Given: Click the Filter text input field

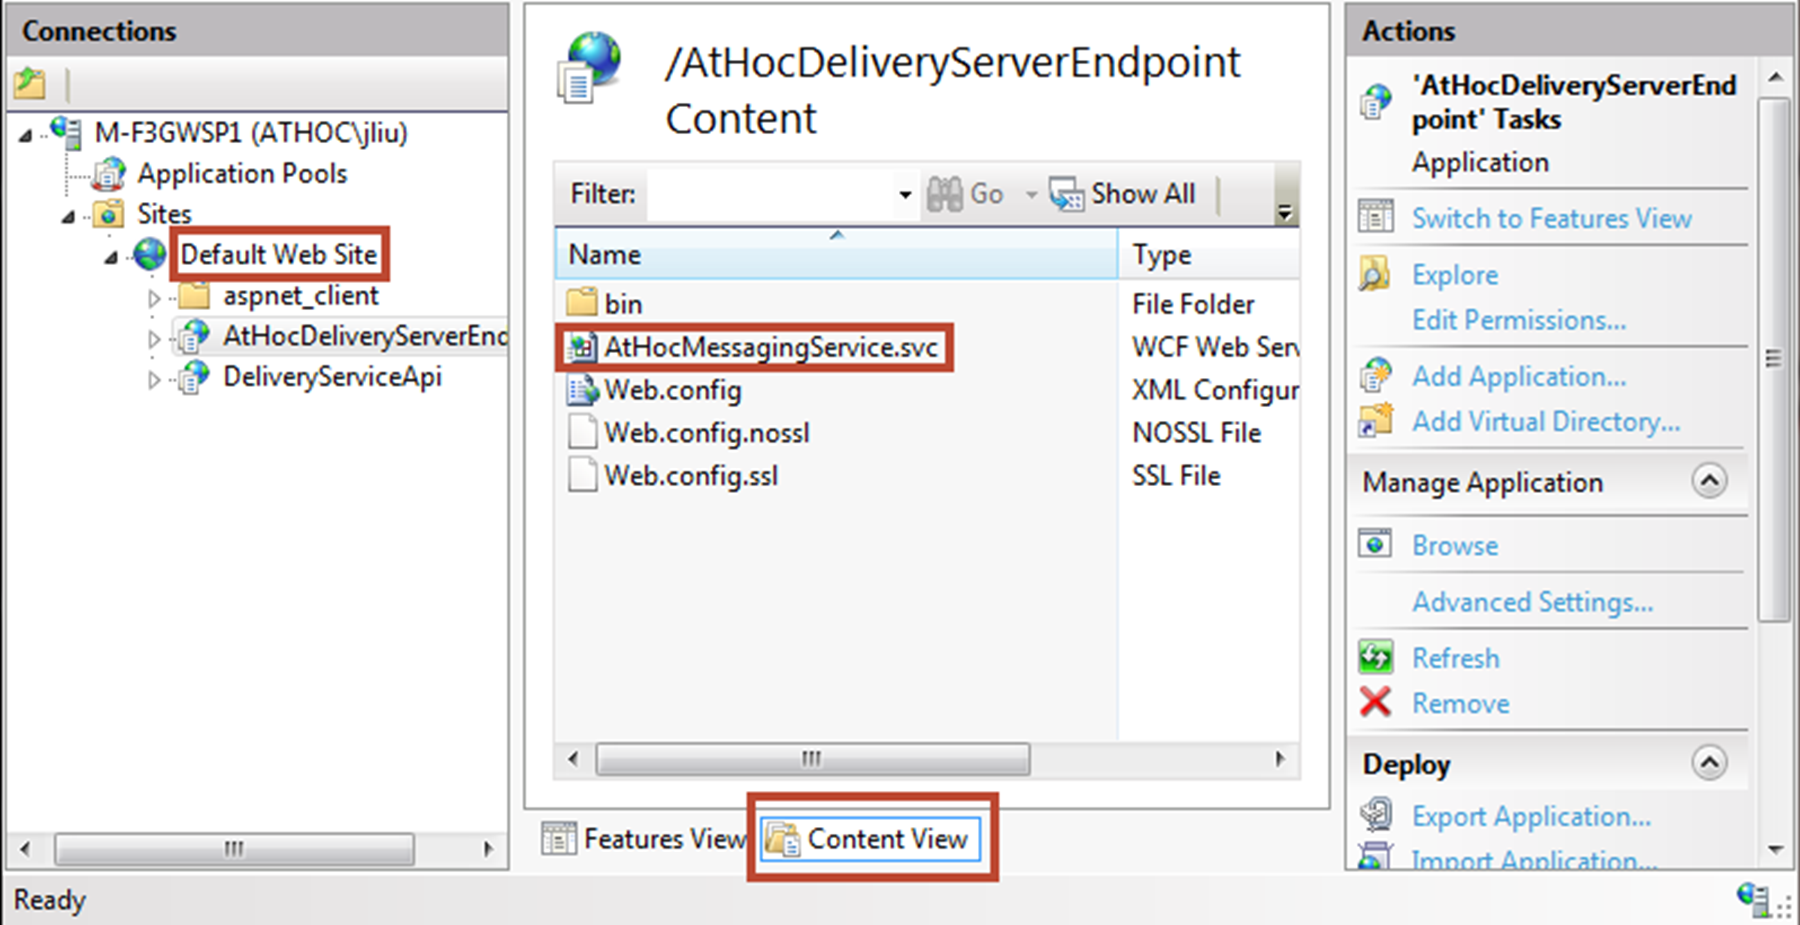Looking at the screenshot, I should (770, 194).
